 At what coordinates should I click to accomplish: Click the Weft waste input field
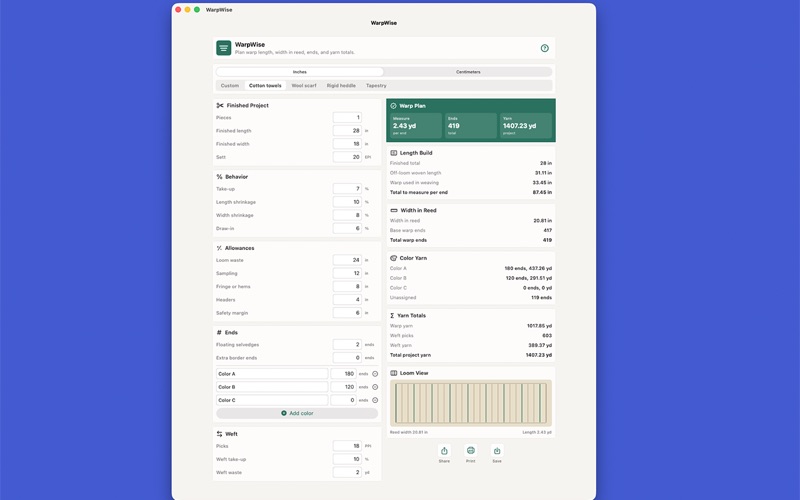click(347, 473)
